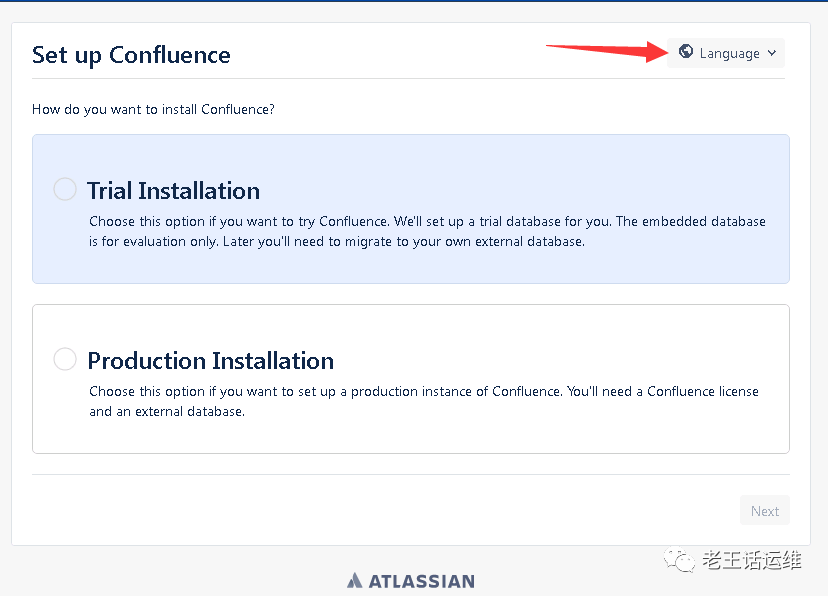
Task: Click the WeChat watermark icon
Action: tap(681, 561)
